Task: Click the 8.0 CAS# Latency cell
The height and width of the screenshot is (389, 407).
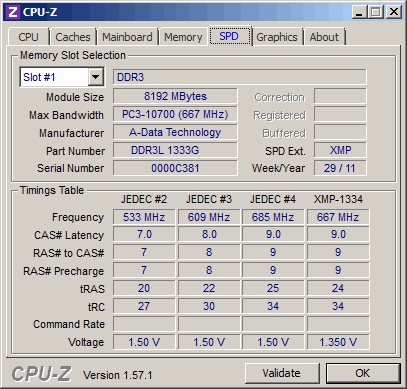Action: 209,234
